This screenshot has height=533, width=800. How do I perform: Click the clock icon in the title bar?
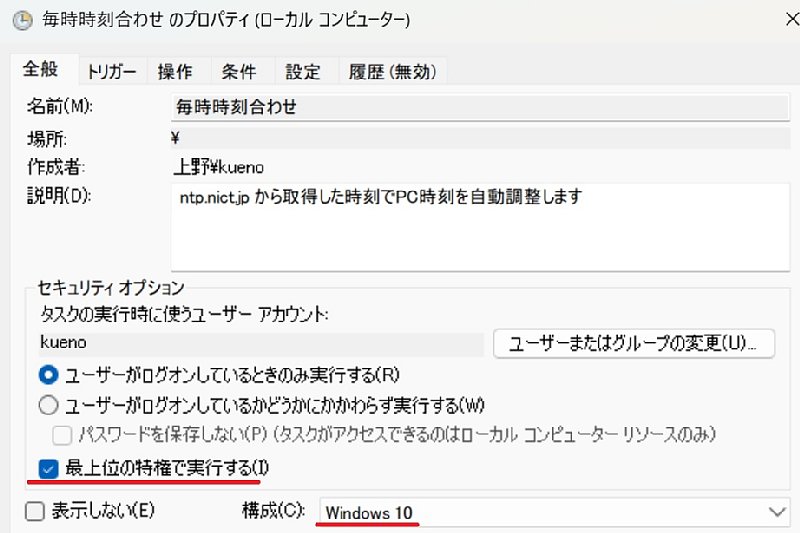pos(22,20)
